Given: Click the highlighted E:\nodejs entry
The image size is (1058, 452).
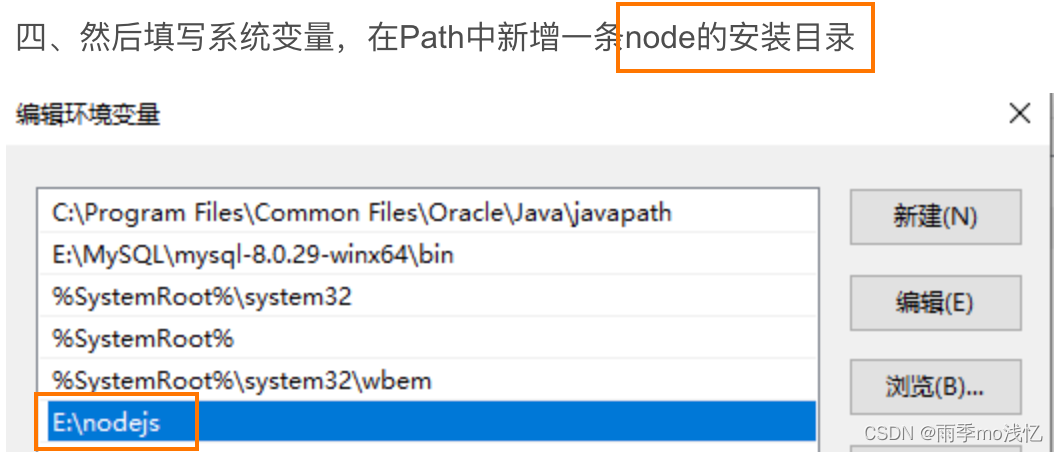Looking at the screenshot, I should 106,423.
